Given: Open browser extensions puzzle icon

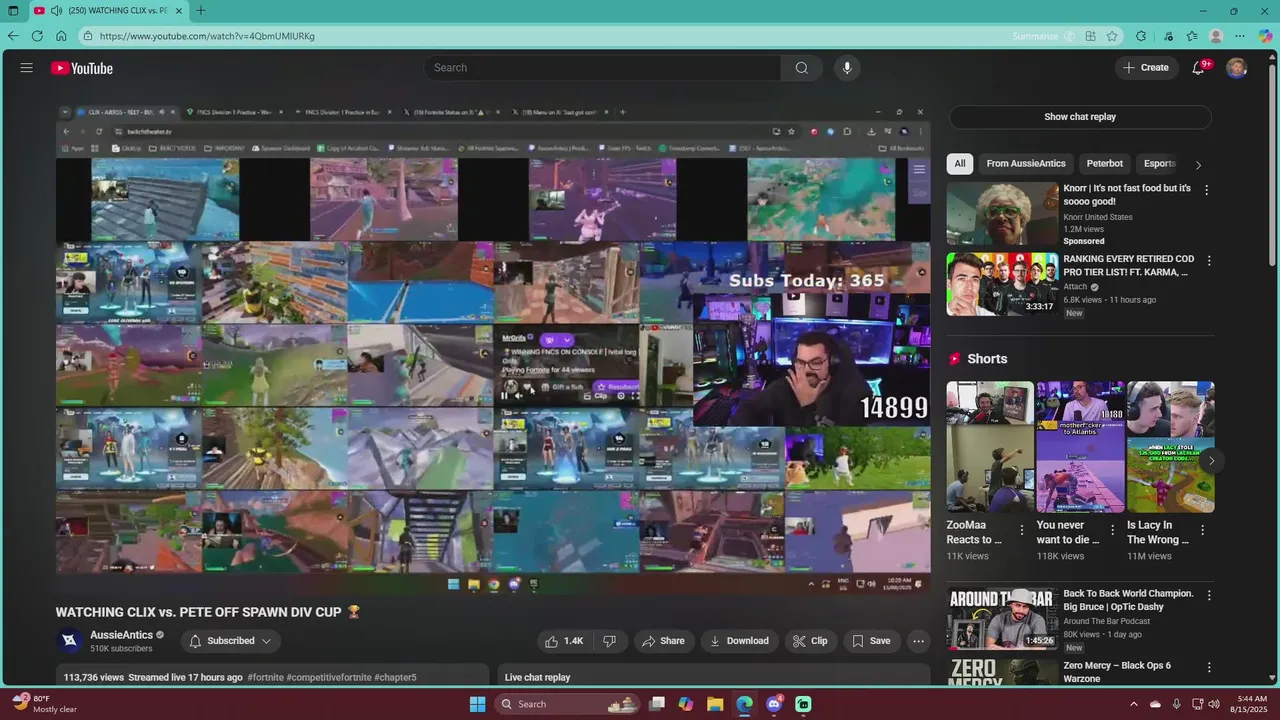Looking at the screenshot, I should pos(1141,36).
